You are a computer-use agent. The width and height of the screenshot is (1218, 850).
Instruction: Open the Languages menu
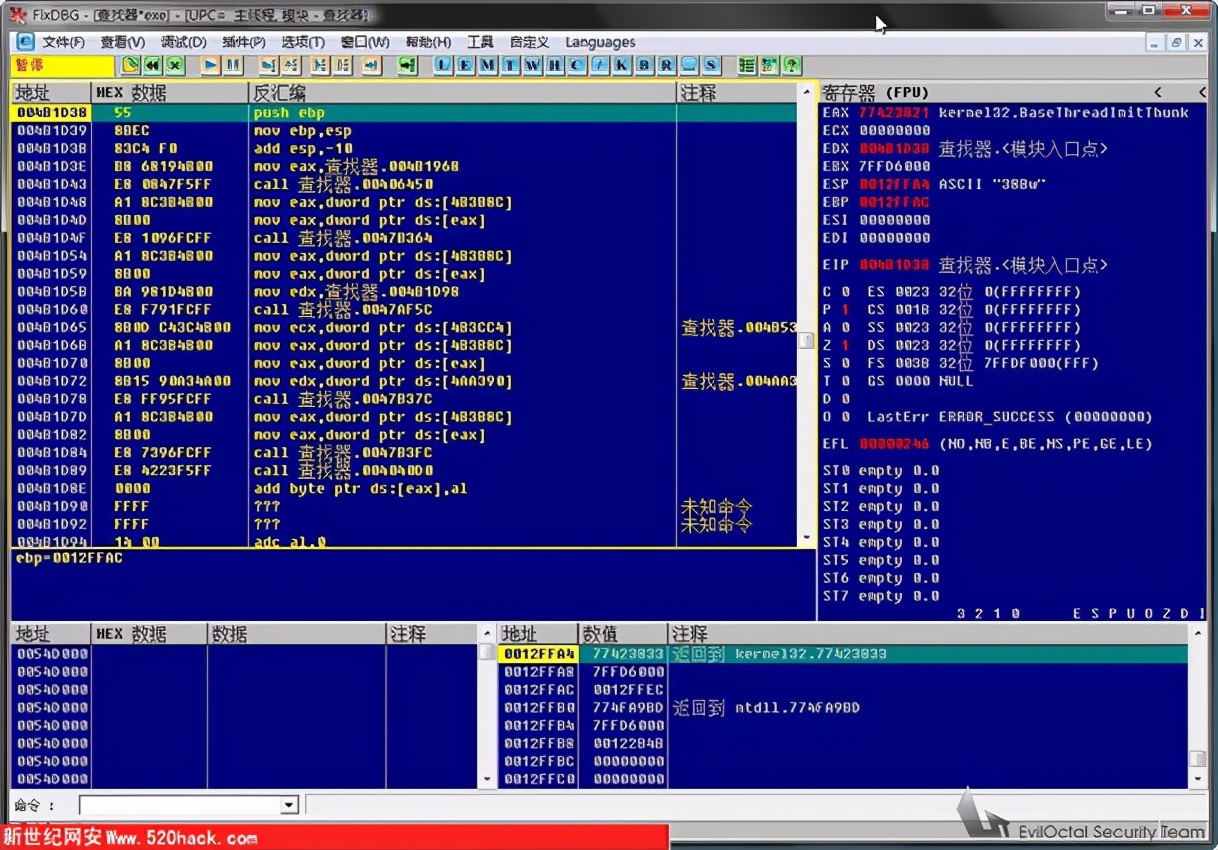pos(600,42)
